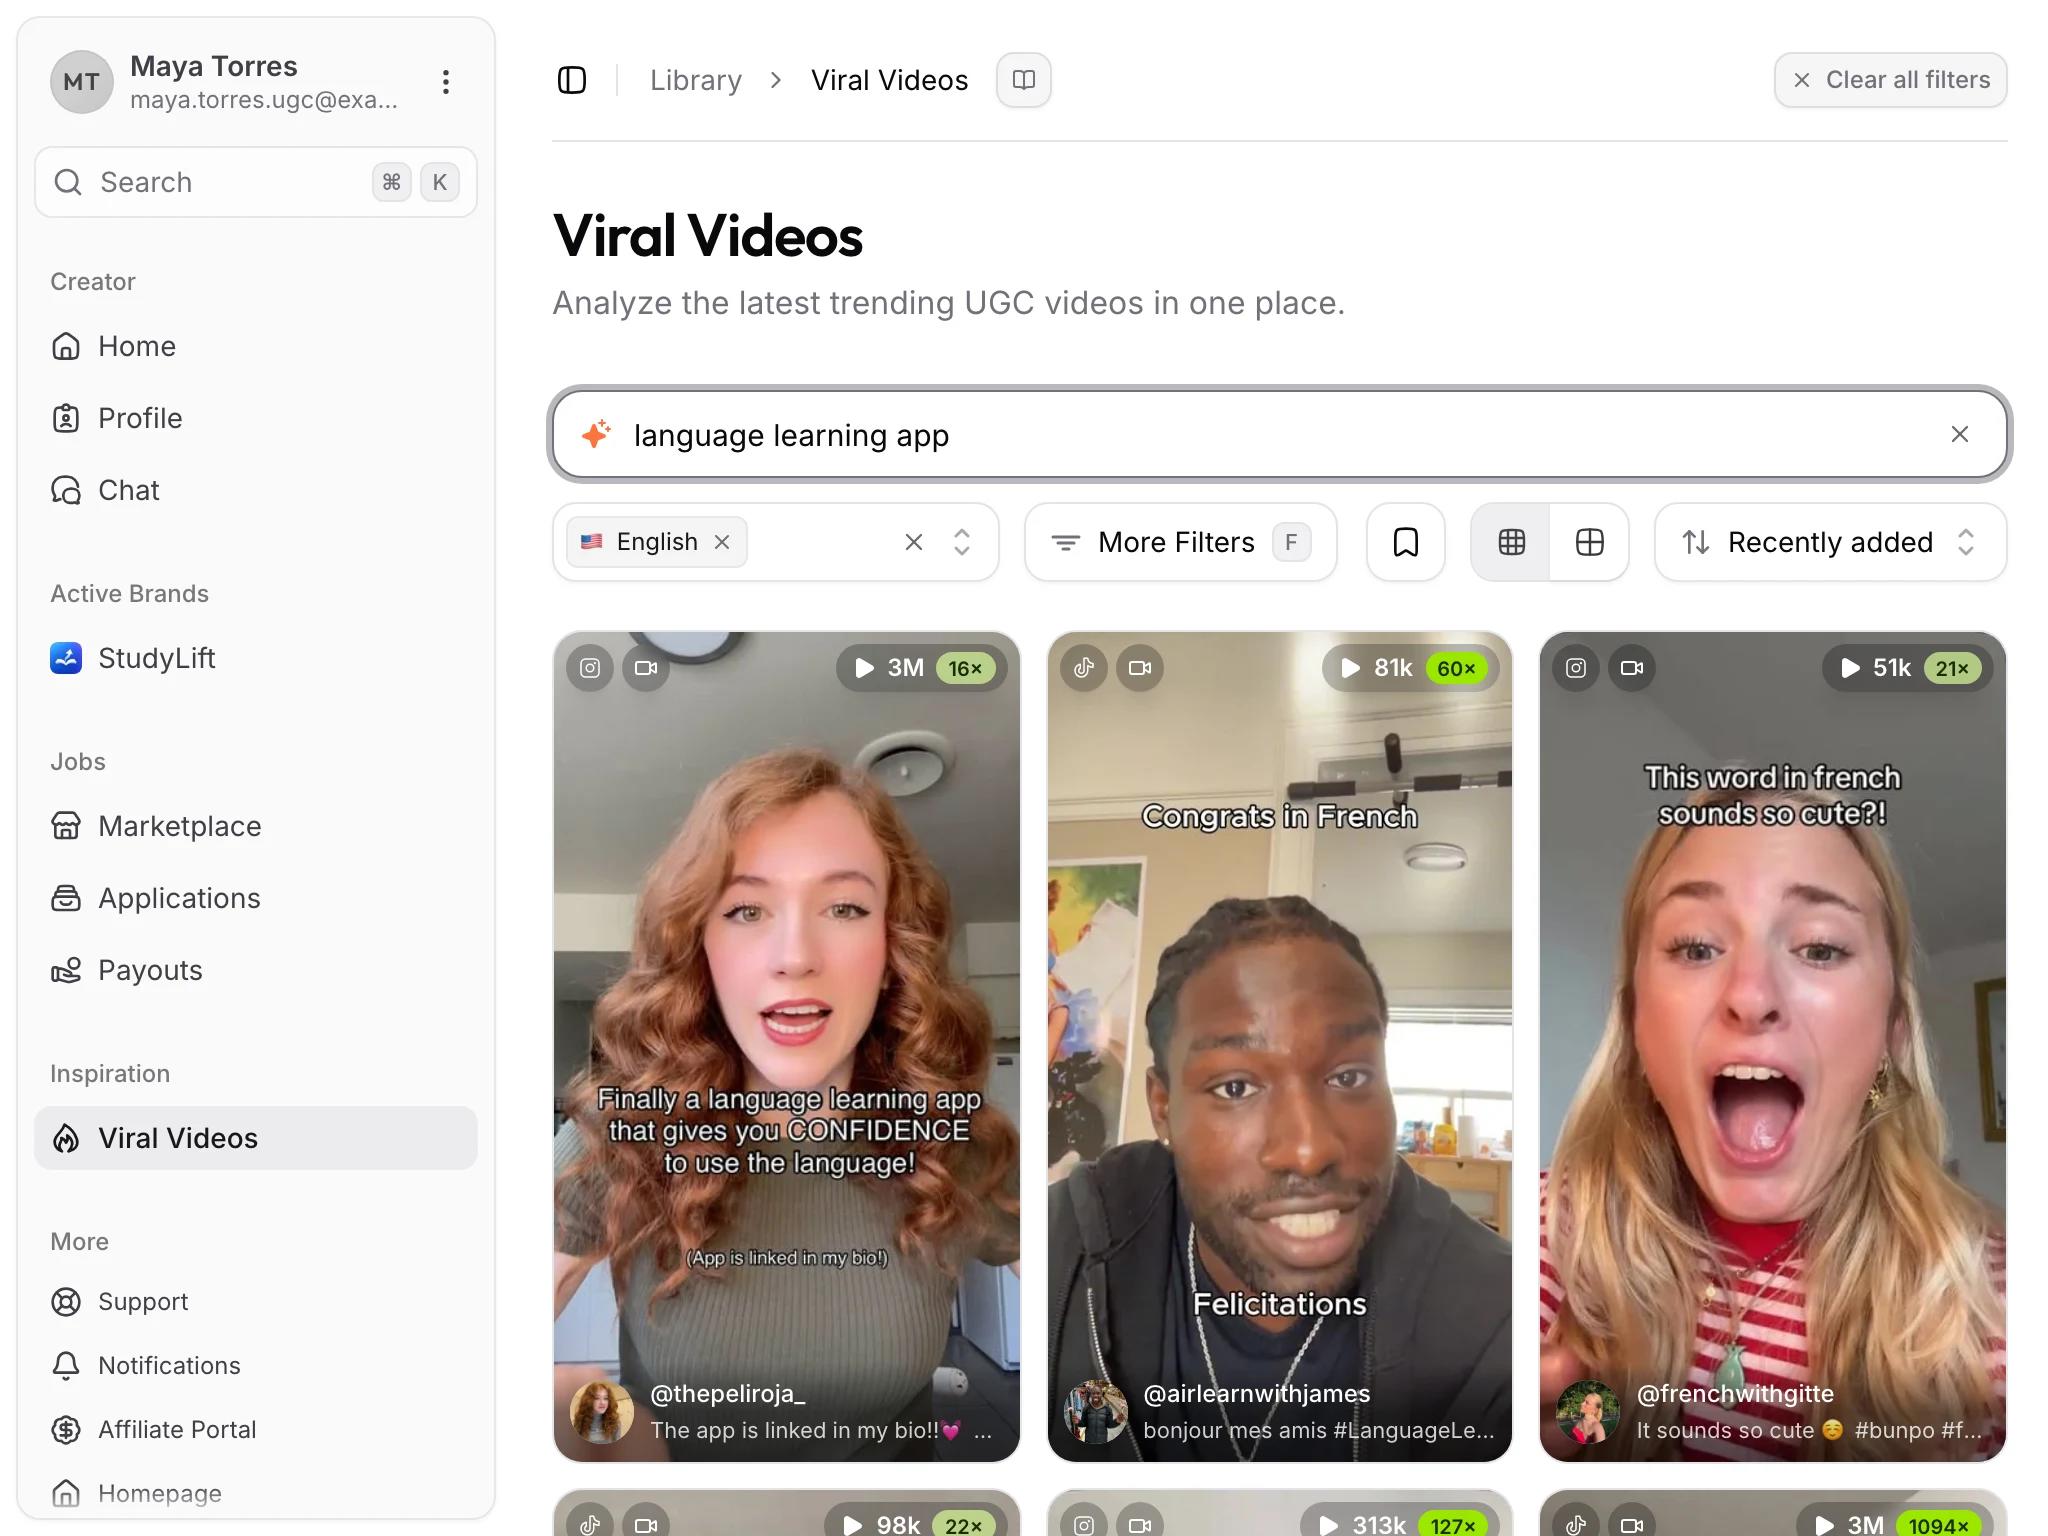Open @airlearnwithjames video thumbnail
The width and height of the screenshot is (2048, 1536).
(x=1280, y=1046)
